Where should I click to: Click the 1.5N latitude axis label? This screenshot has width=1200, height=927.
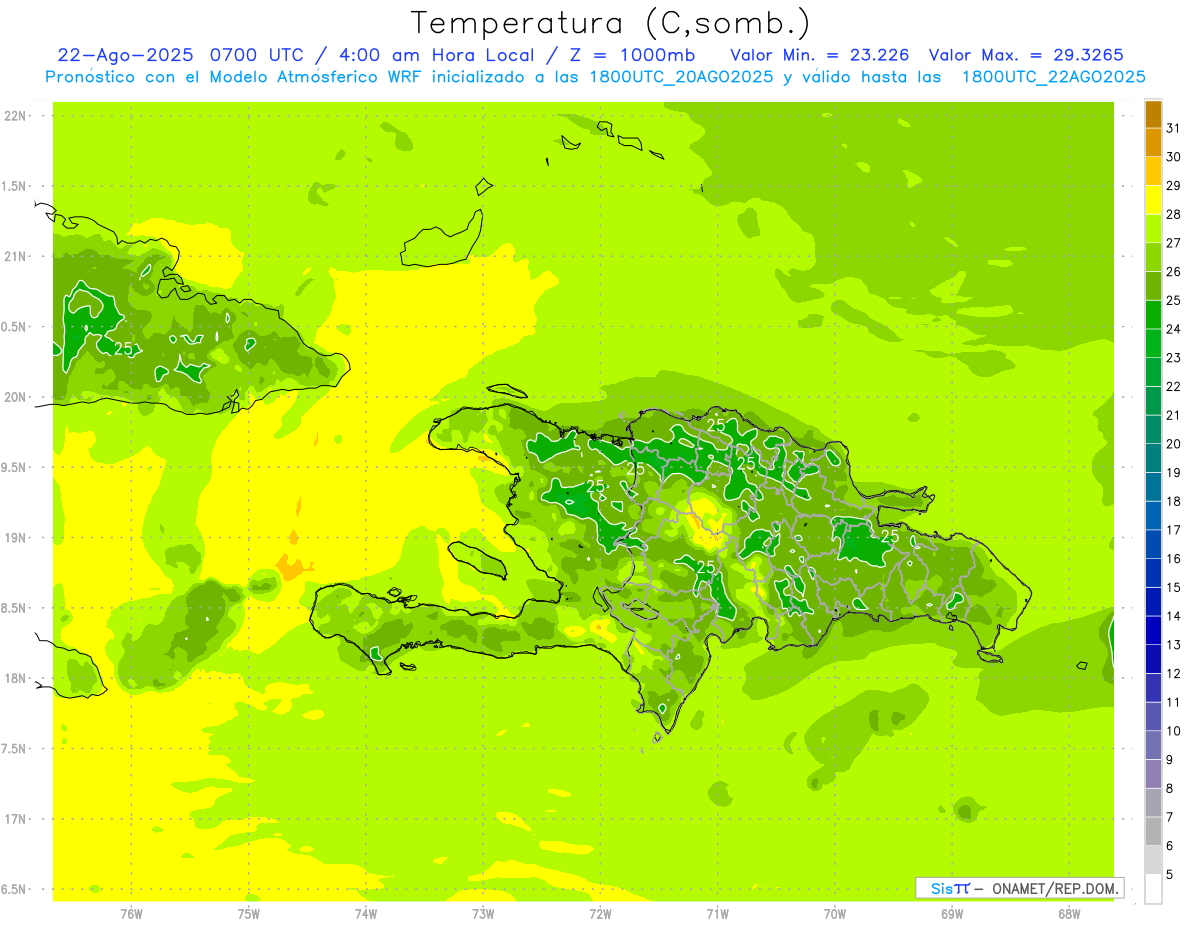pos(16,186)
